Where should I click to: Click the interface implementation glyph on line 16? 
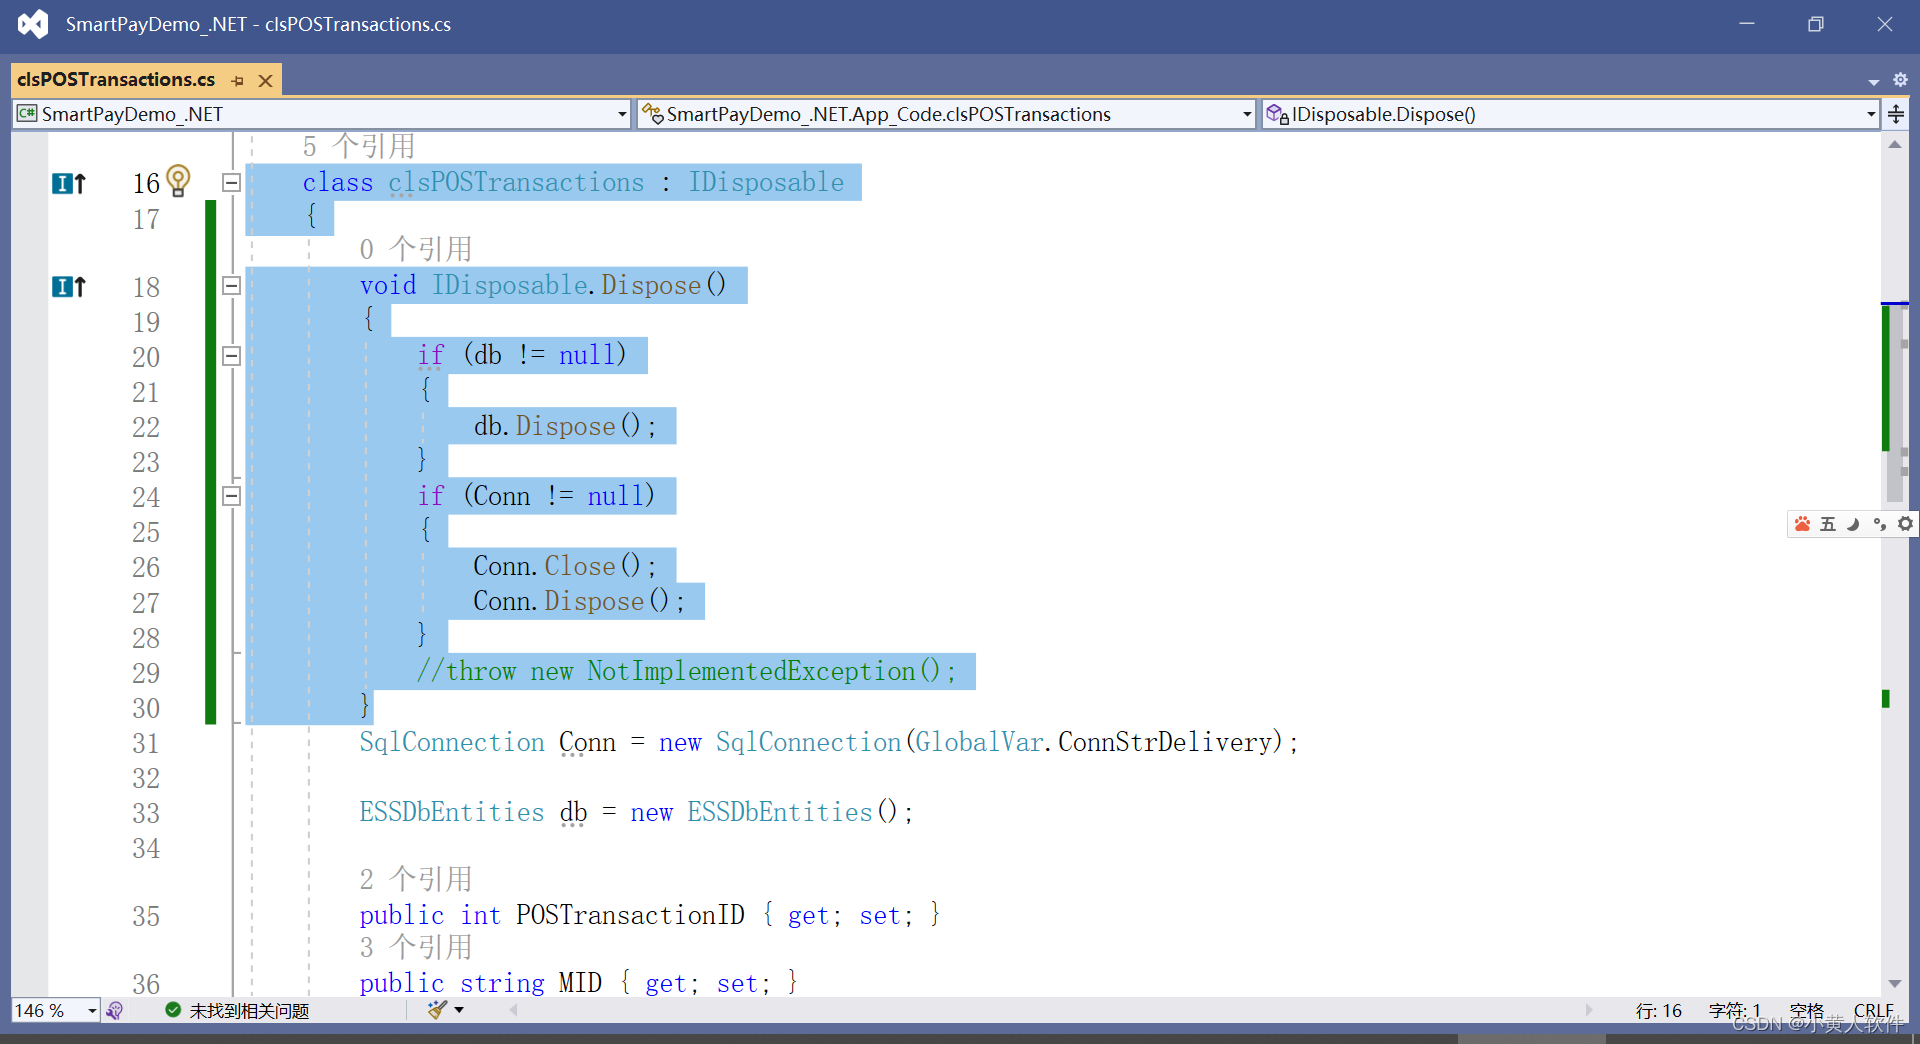coord(69,183)
